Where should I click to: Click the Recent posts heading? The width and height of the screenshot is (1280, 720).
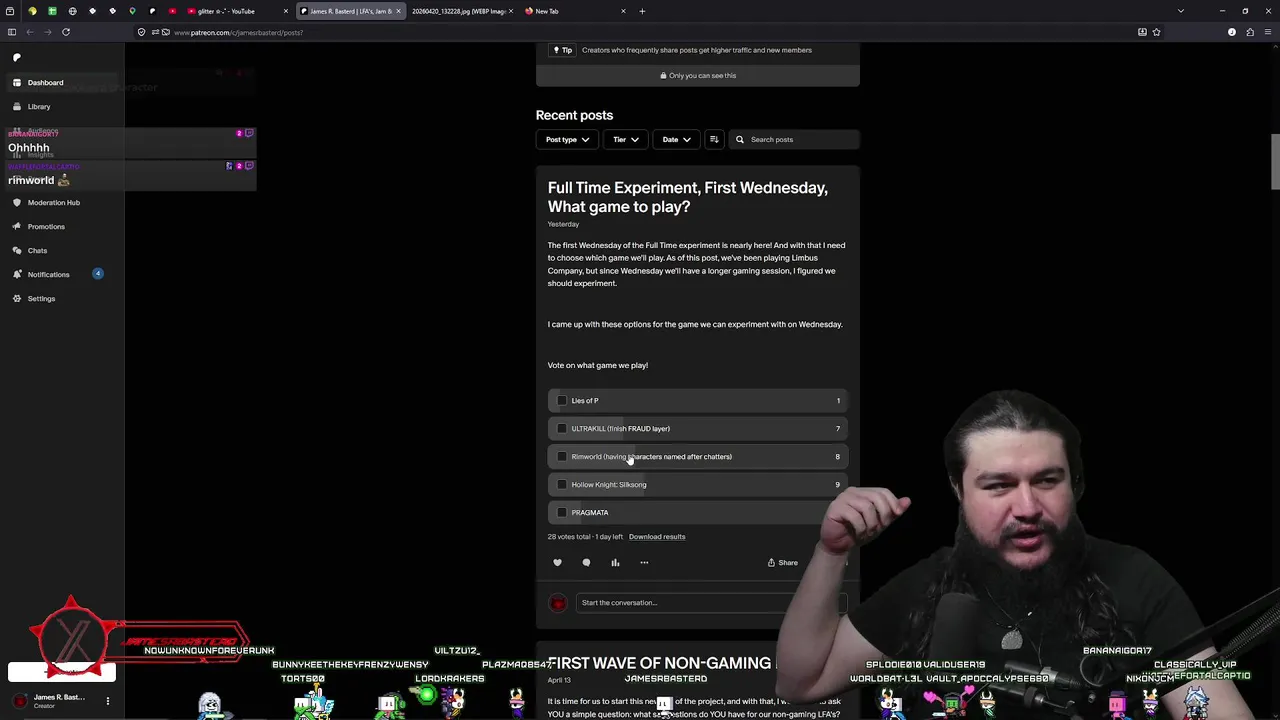(x=574, y=115)
